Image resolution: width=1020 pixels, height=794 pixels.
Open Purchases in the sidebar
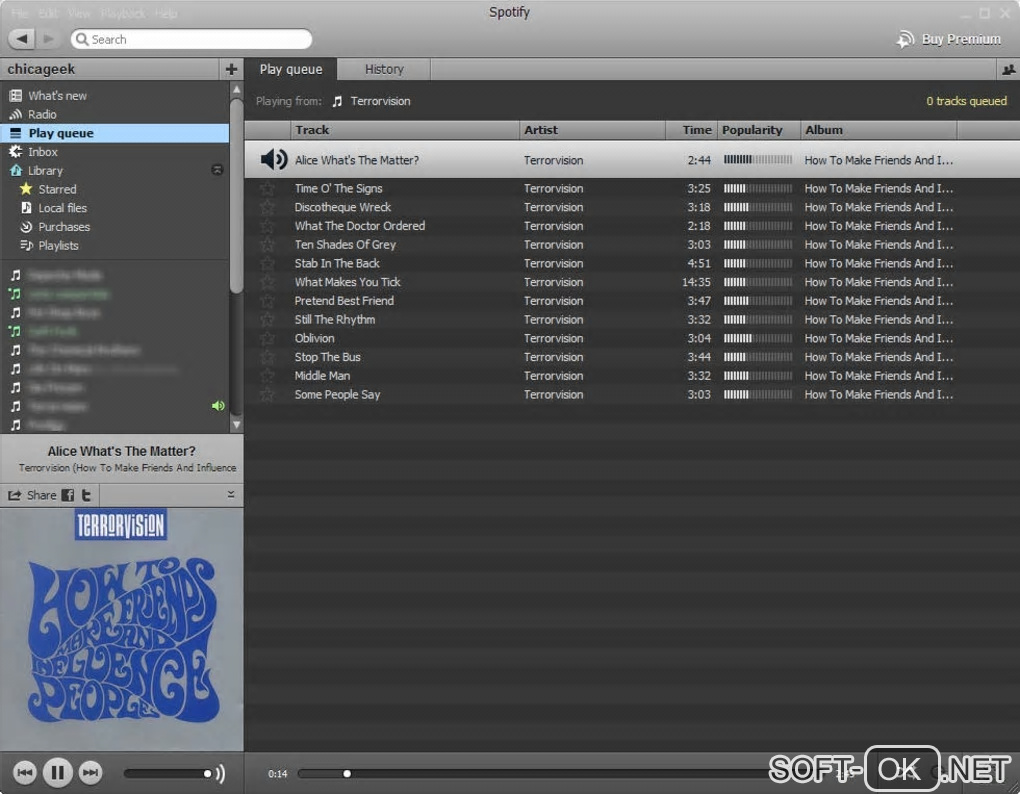point(64,227)
